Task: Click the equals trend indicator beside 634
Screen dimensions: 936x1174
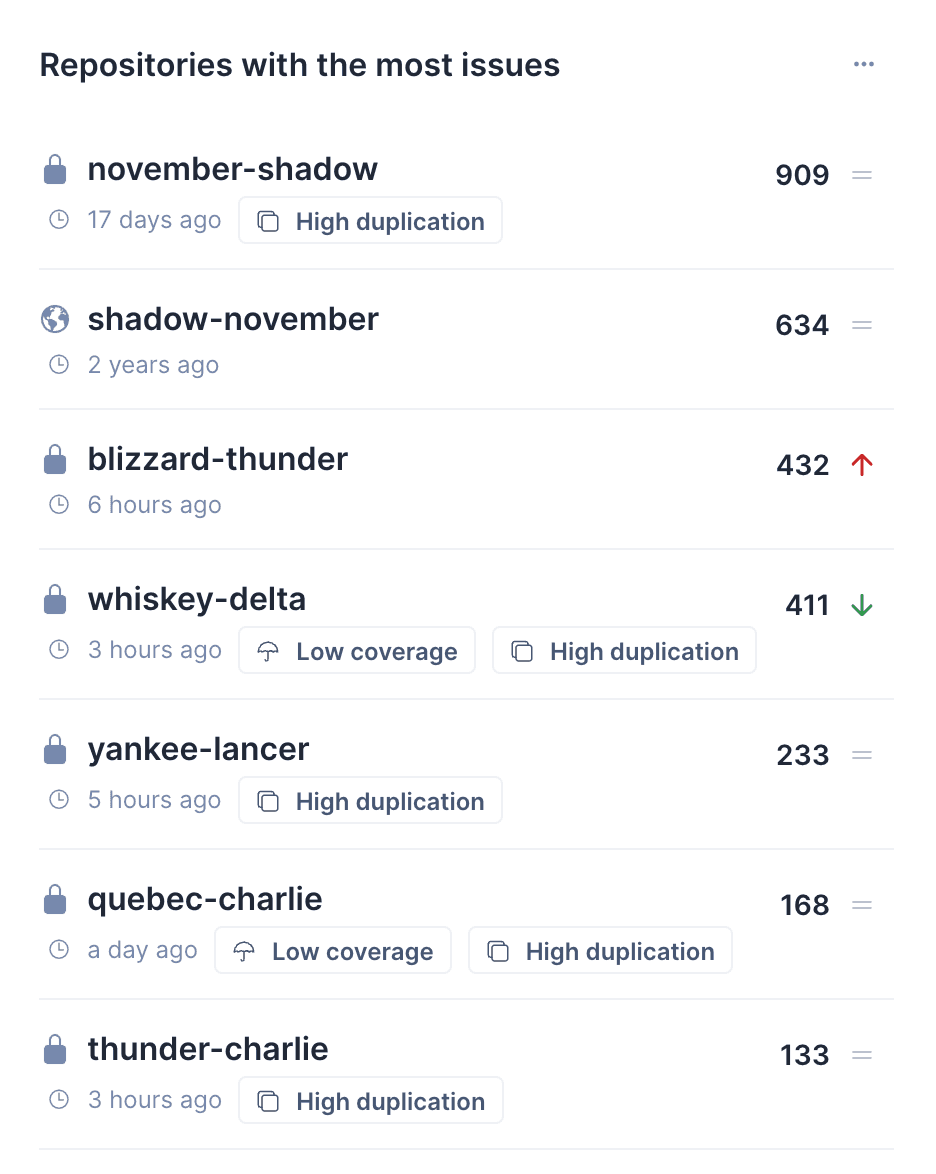Action: tap(861, 324)
